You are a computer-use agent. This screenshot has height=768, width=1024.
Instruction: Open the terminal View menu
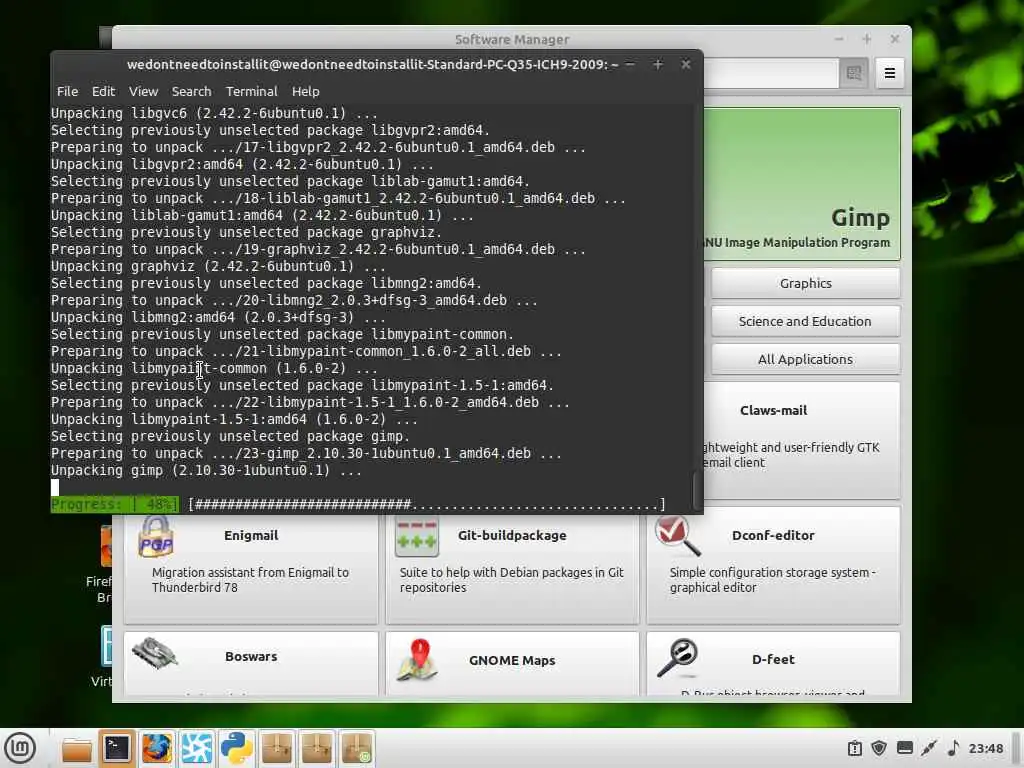pyautogui.click(x=143, y=91)
